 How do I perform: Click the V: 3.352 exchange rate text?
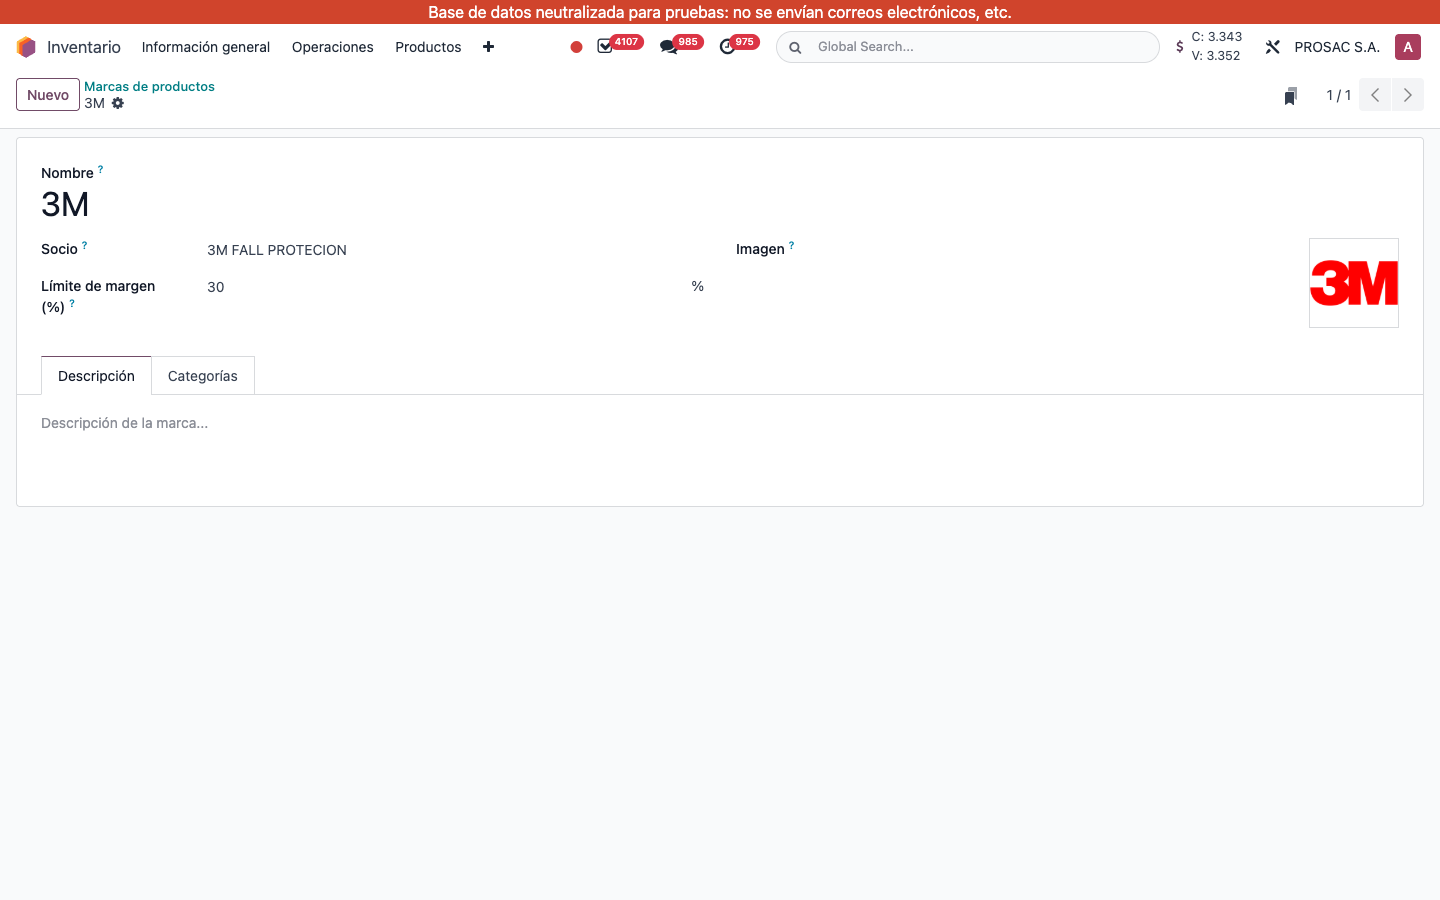click(1216, 56)
